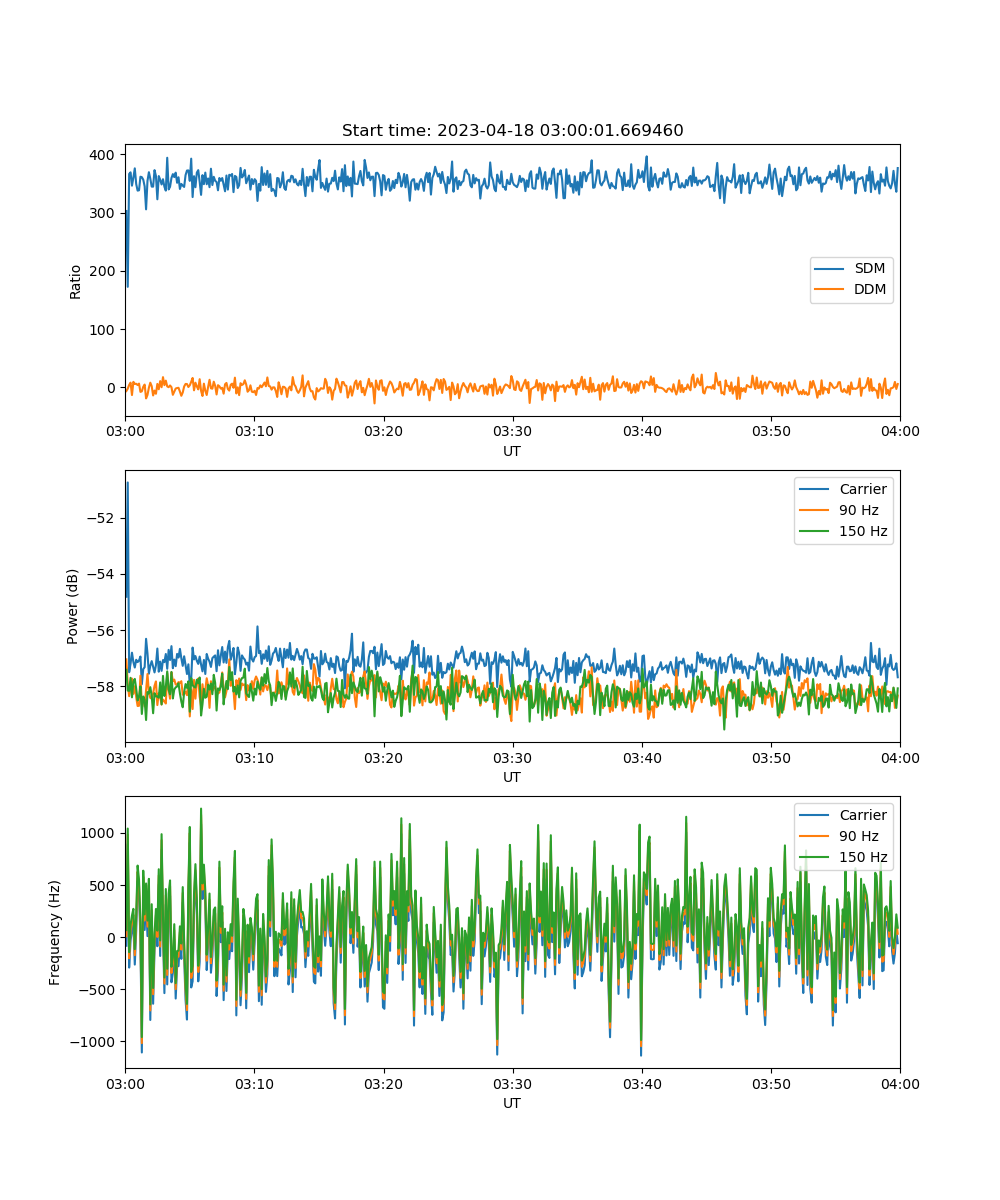Click the -52 tick on the Power axis
The height and width of the screenshot is (1200, 1000).
tap(103, 518)
